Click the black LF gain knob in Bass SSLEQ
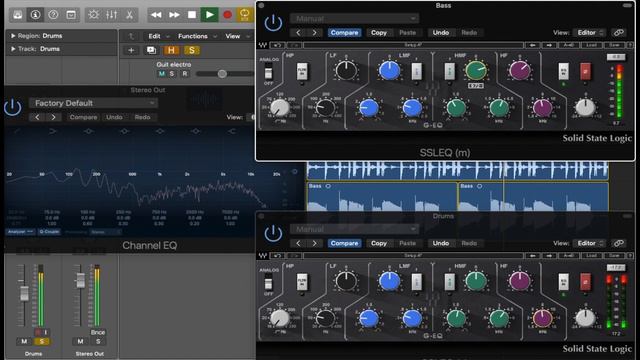The width and height of the screenshot is (640, 360). click(x=346, y=71)
